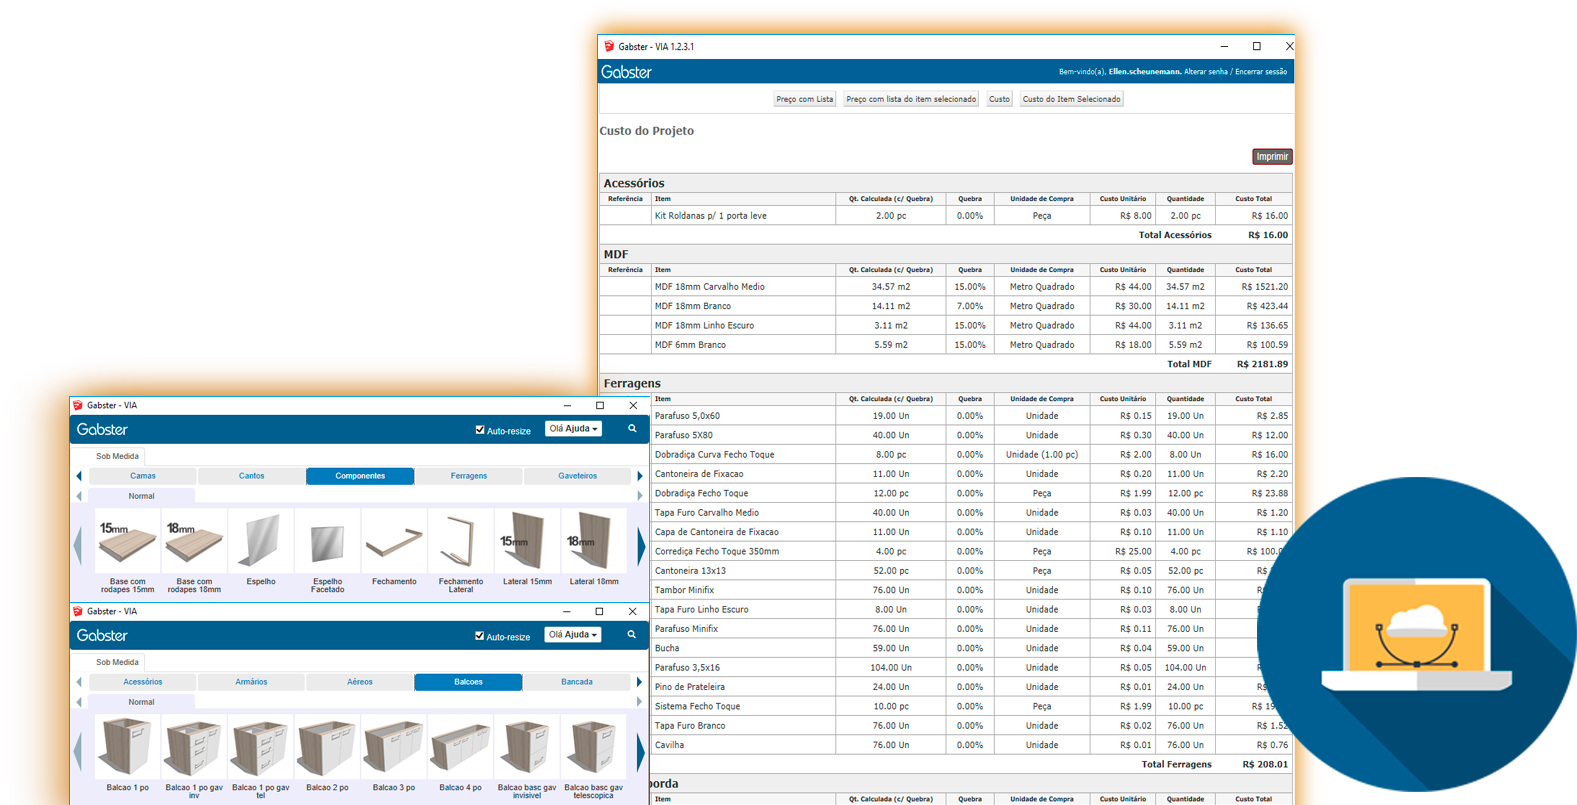Select the Base com rodapes 15mm item

127,543
